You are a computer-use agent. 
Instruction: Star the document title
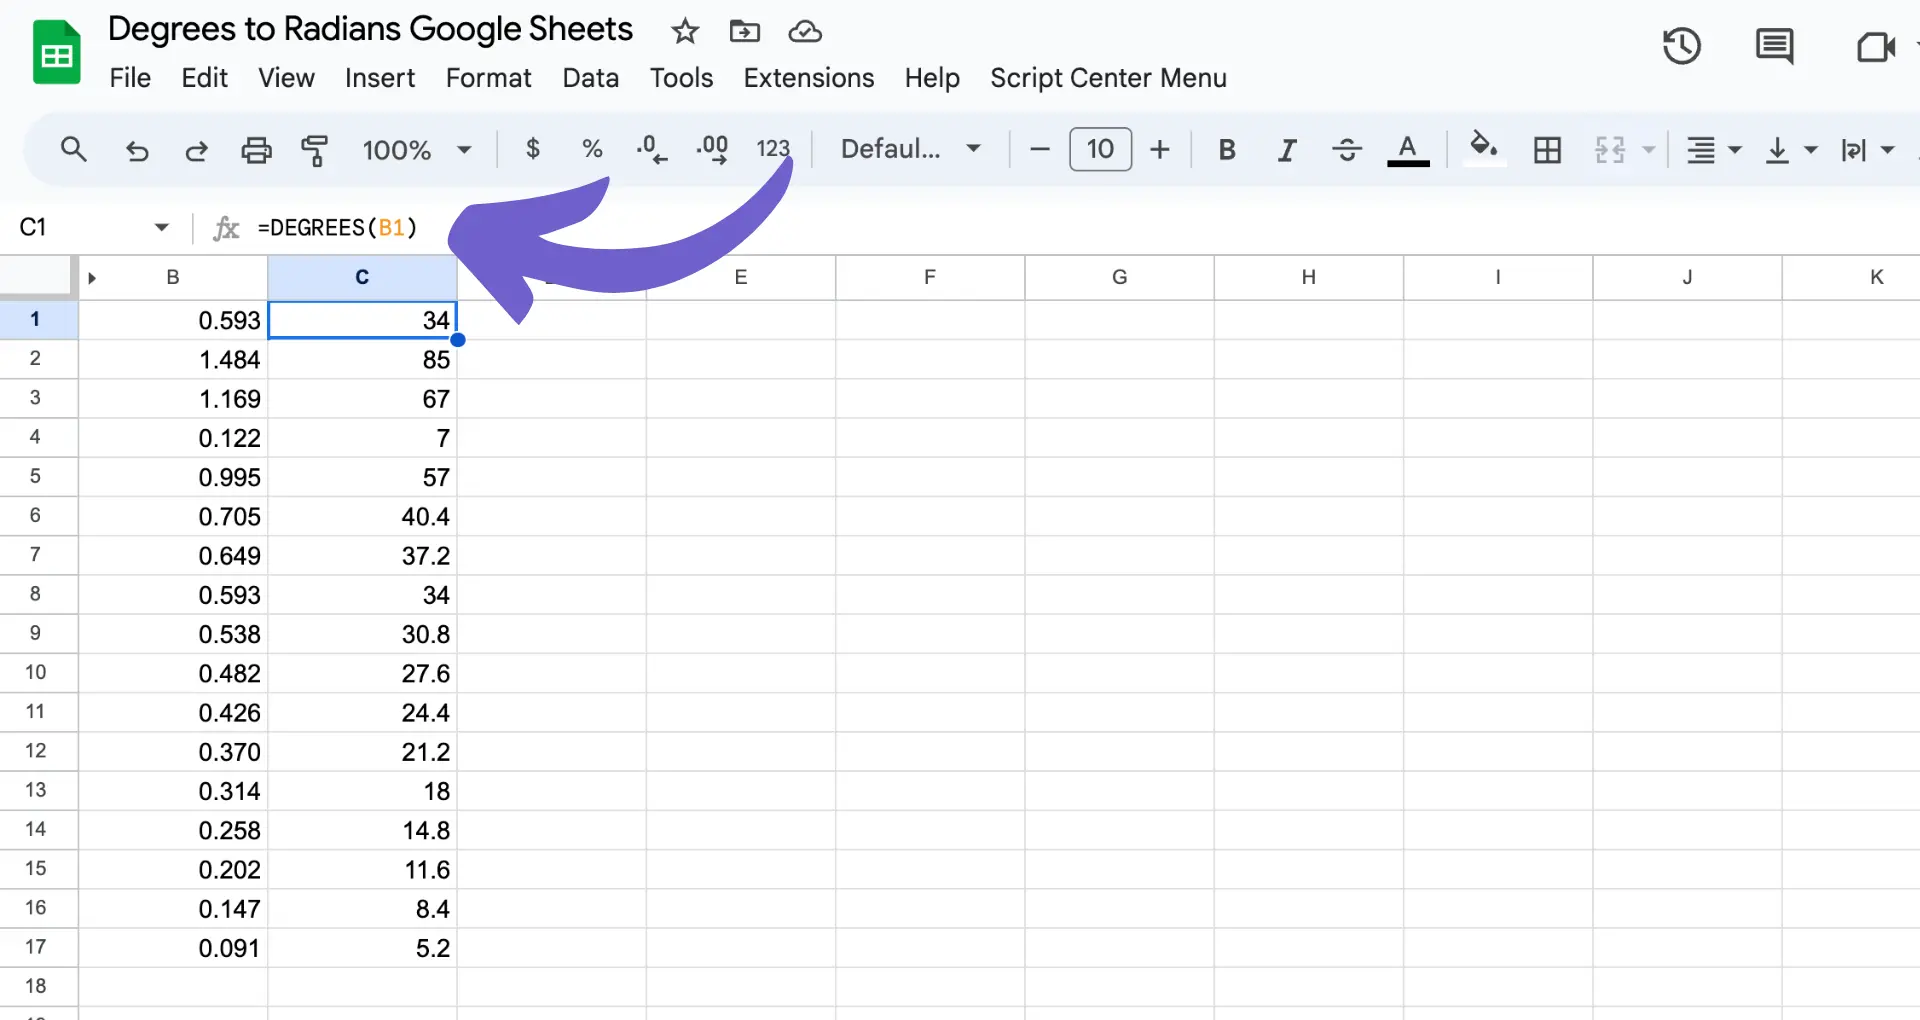point(685,31)
